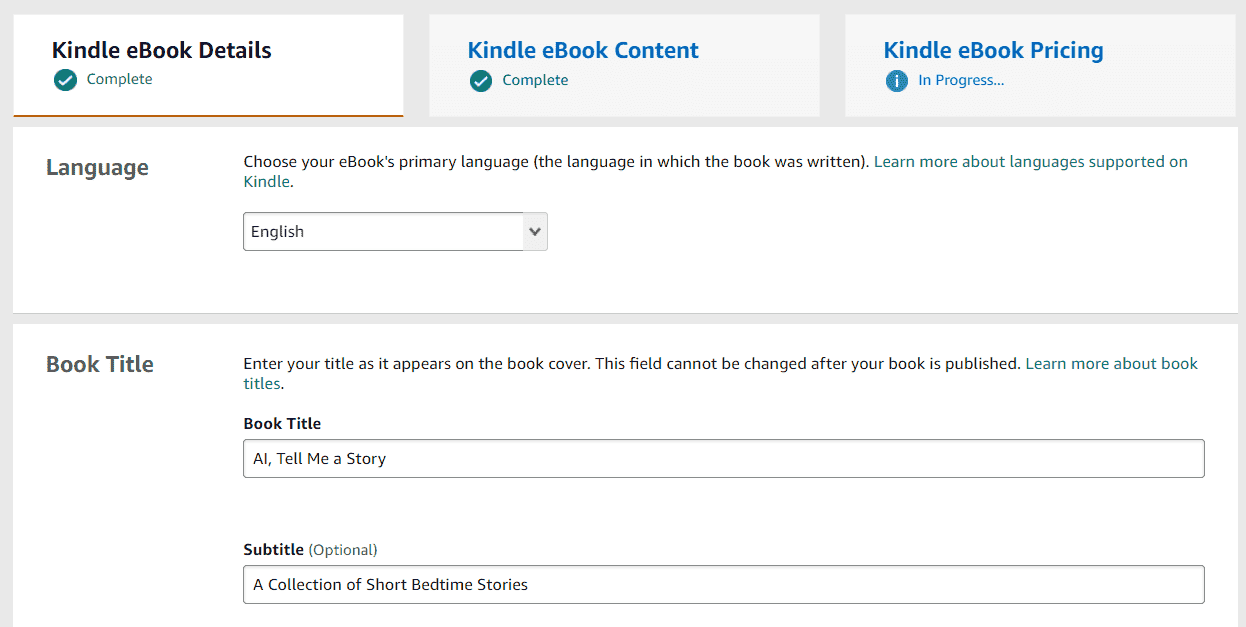
Task: Focus the Book Title field containing 'AI, Tell Me a Story'
Action: 724,458
